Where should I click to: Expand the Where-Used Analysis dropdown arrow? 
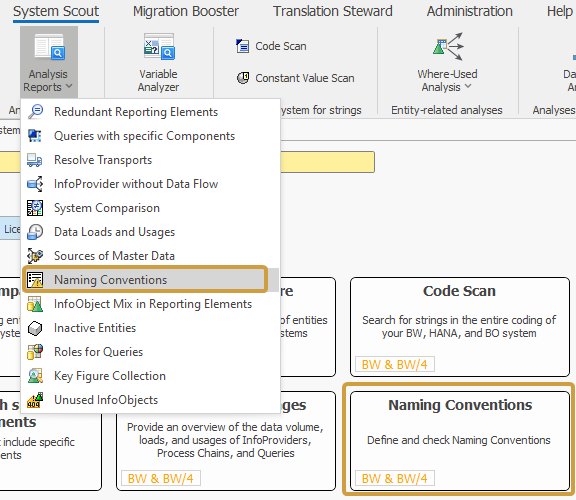point(468,86)
